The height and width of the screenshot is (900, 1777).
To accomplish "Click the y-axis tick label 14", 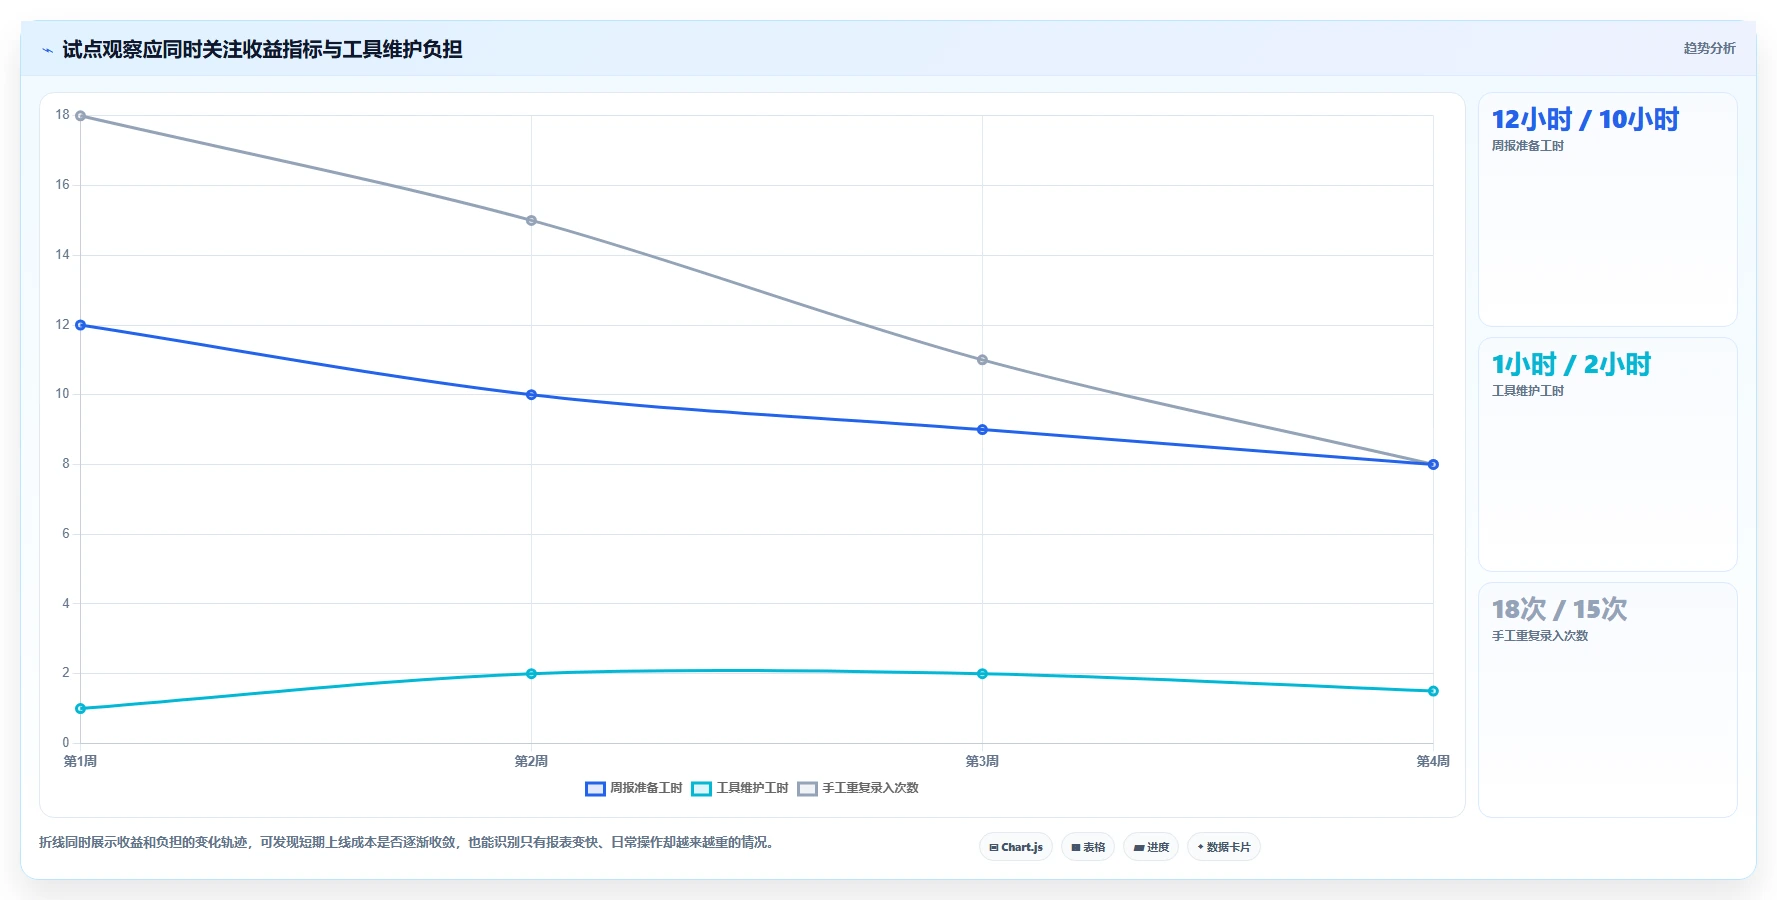I will (x=63, y=255).
